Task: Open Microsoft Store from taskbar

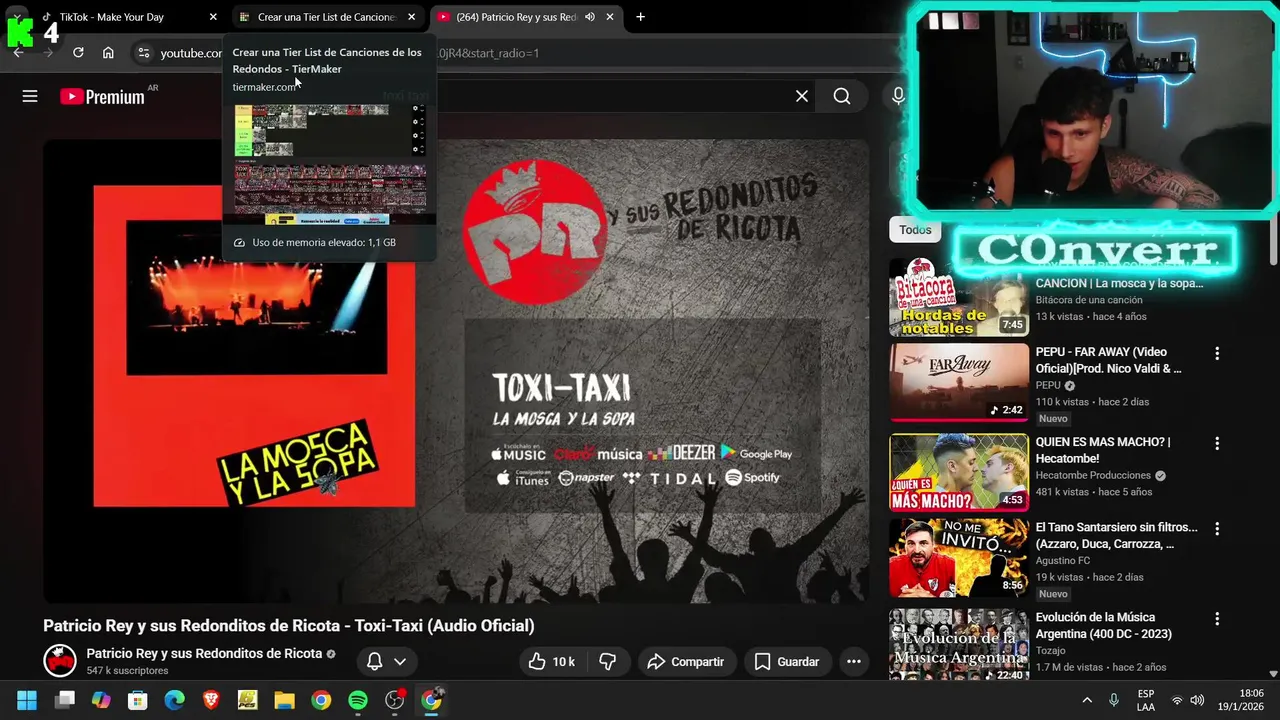Action: point(138,700)
